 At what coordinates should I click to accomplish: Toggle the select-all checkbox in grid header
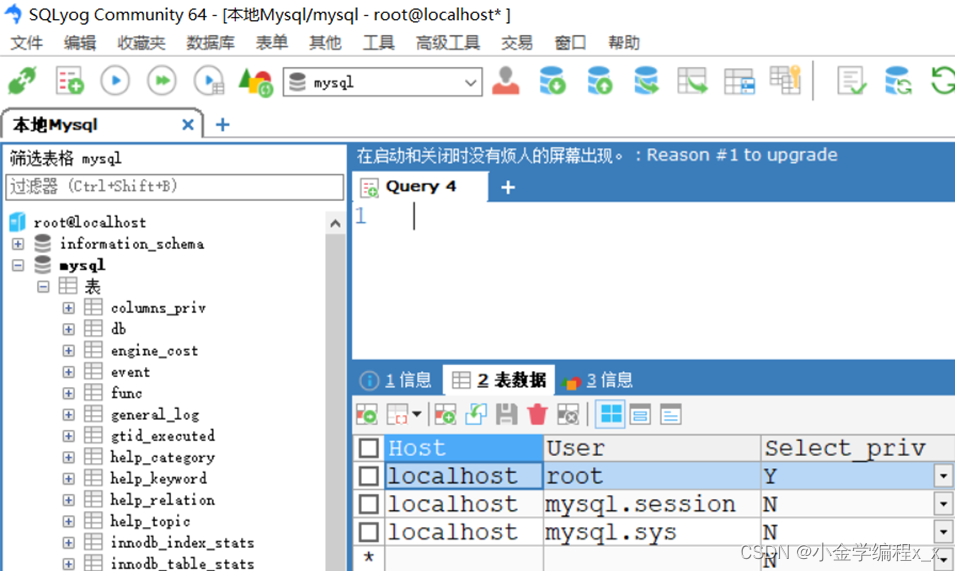[x=368, y=448]
